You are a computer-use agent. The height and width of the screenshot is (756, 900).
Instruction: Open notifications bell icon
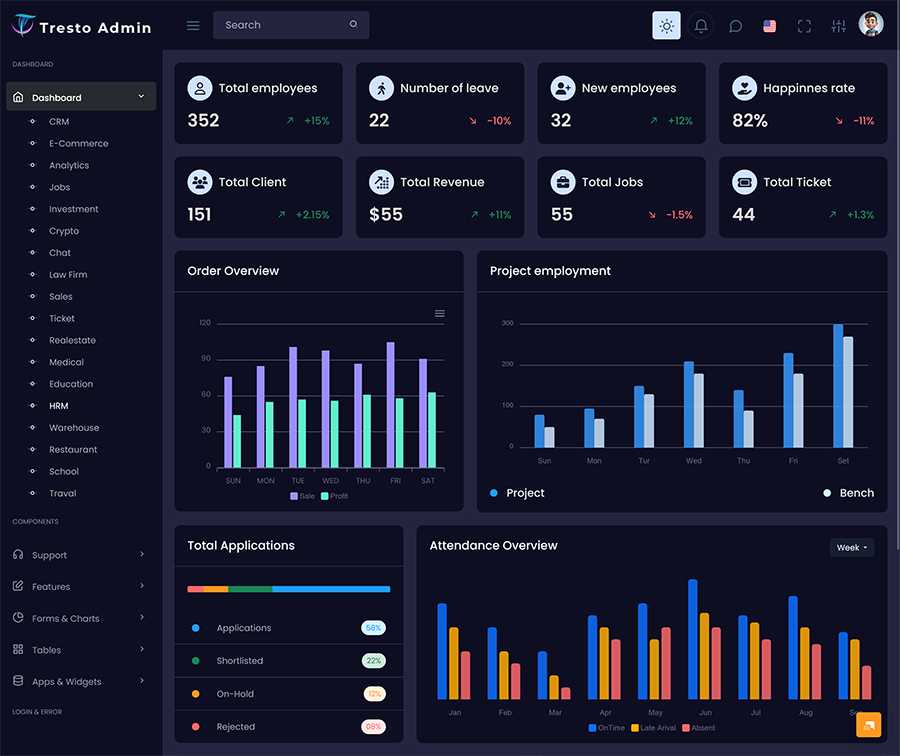701,26
